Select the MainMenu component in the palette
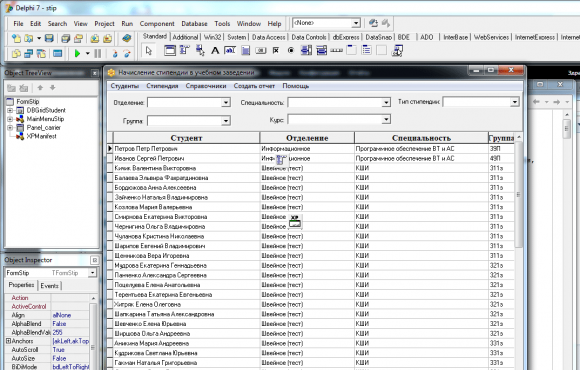This screenshot has height=370, width=580. [184, 51]
